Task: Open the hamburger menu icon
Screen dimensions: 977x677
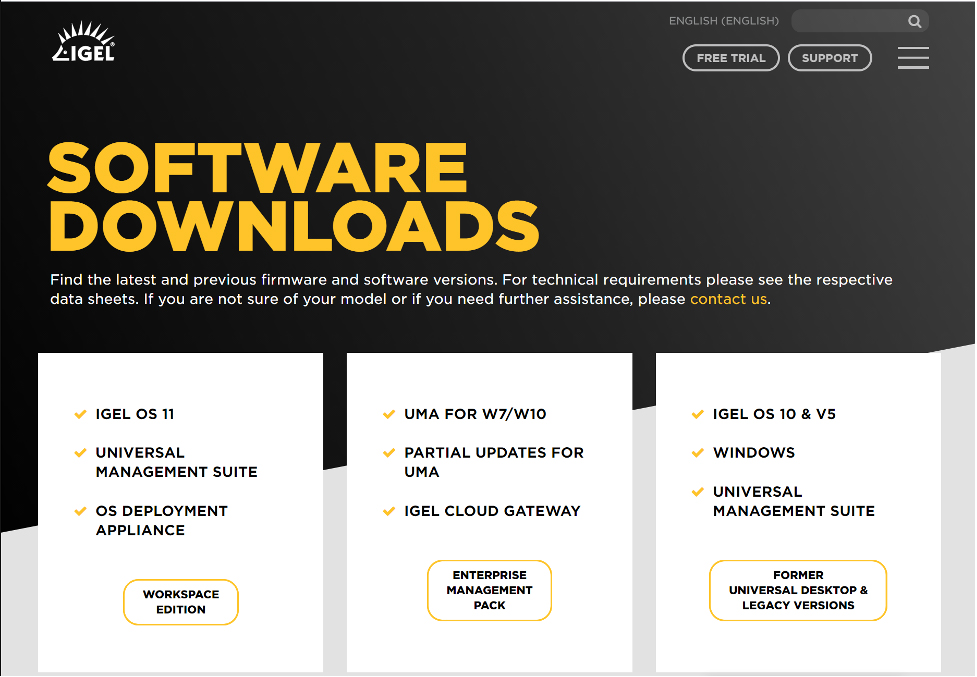Action: pos(913,58)
